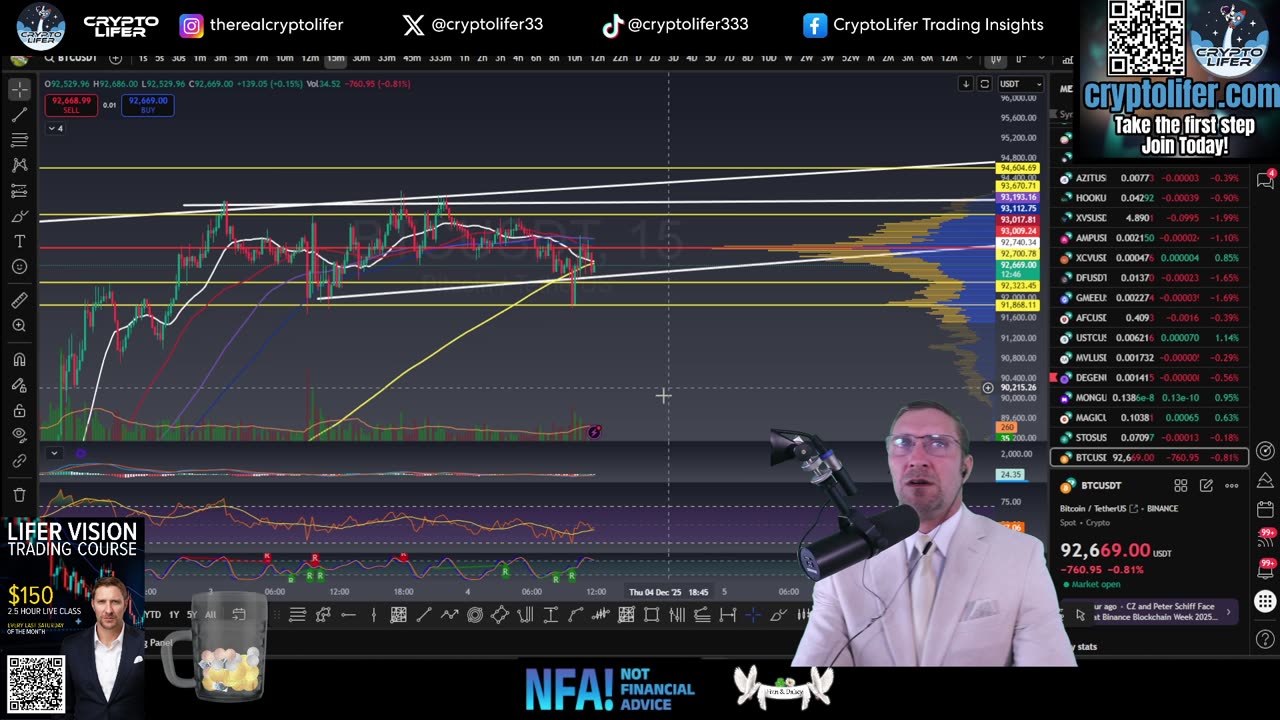Open the USDT currency dropdown
The height and width of the screenshot is (720, 1280).
1019,84
